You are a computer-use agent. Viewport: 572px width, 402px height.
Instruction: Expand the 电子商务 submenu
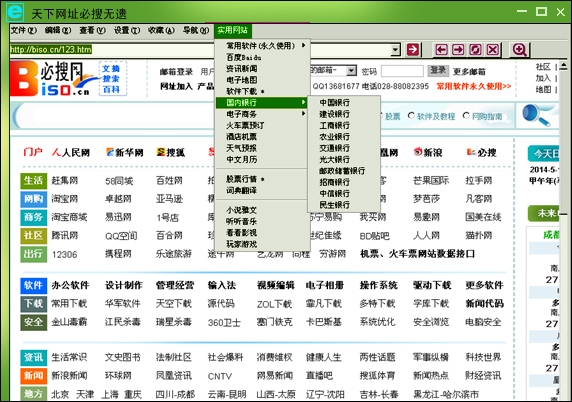coord(263,114)
